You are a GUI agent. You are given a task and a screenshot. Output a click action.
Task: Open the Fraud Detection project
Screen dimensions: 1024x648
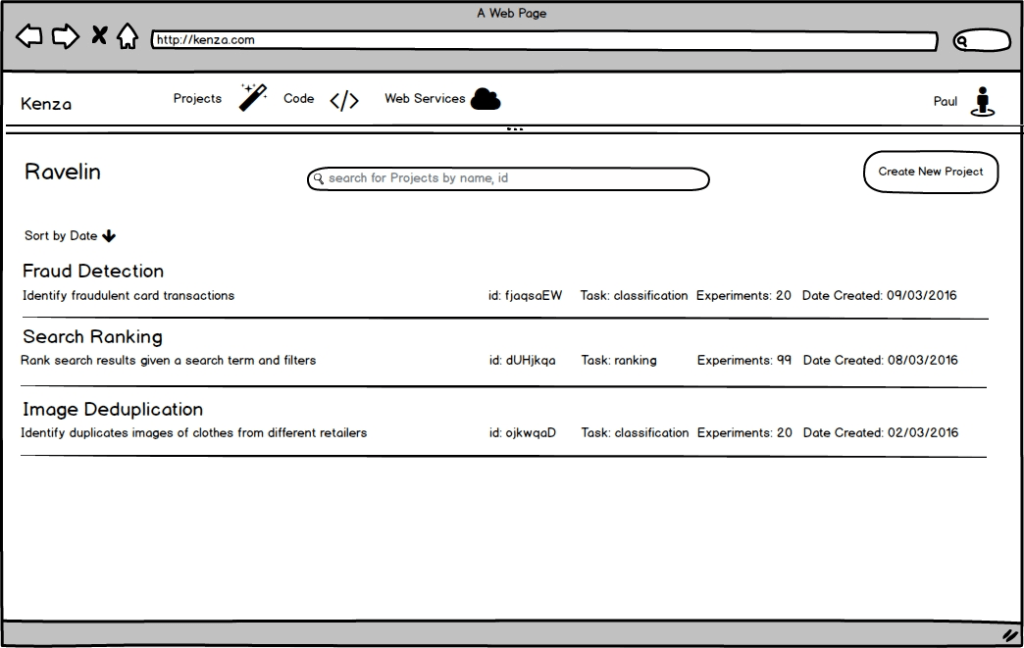click(x=93, y=271)
